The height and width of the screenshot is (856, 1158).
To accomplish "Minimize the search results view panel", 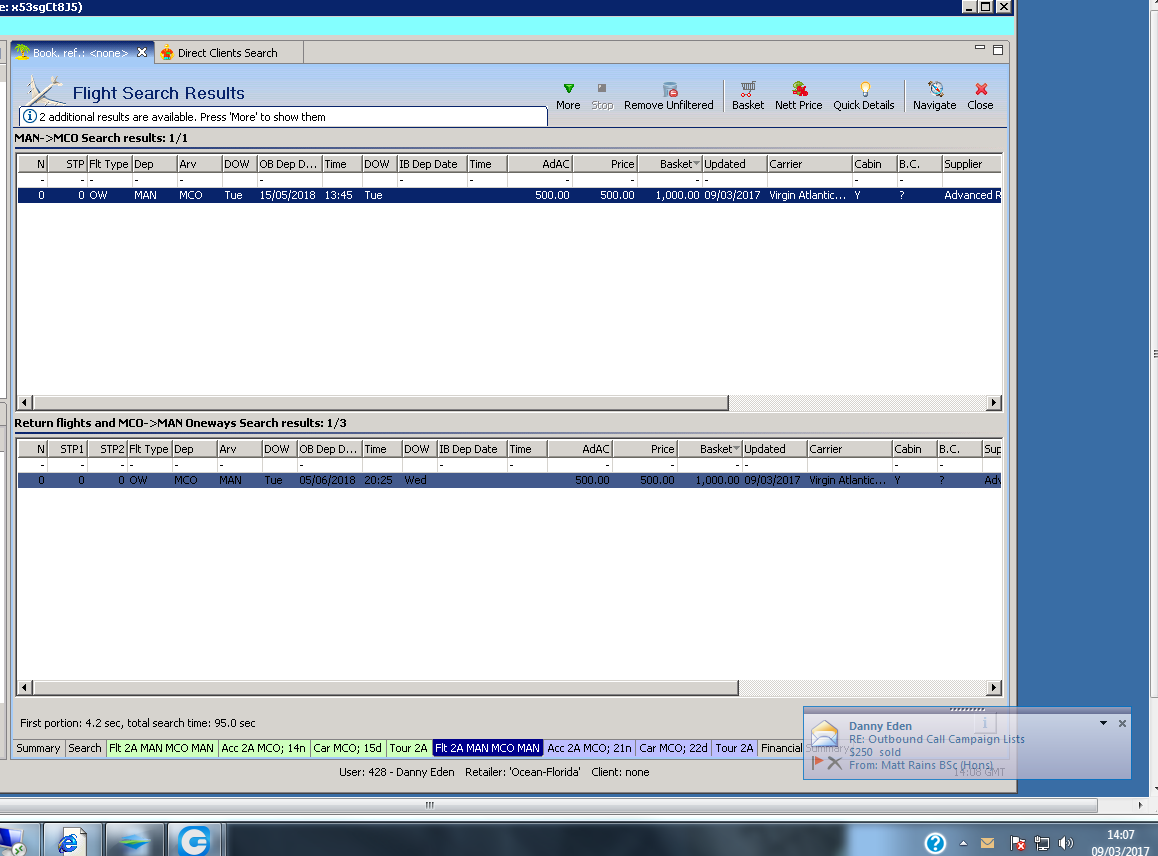I will [979, 49].
